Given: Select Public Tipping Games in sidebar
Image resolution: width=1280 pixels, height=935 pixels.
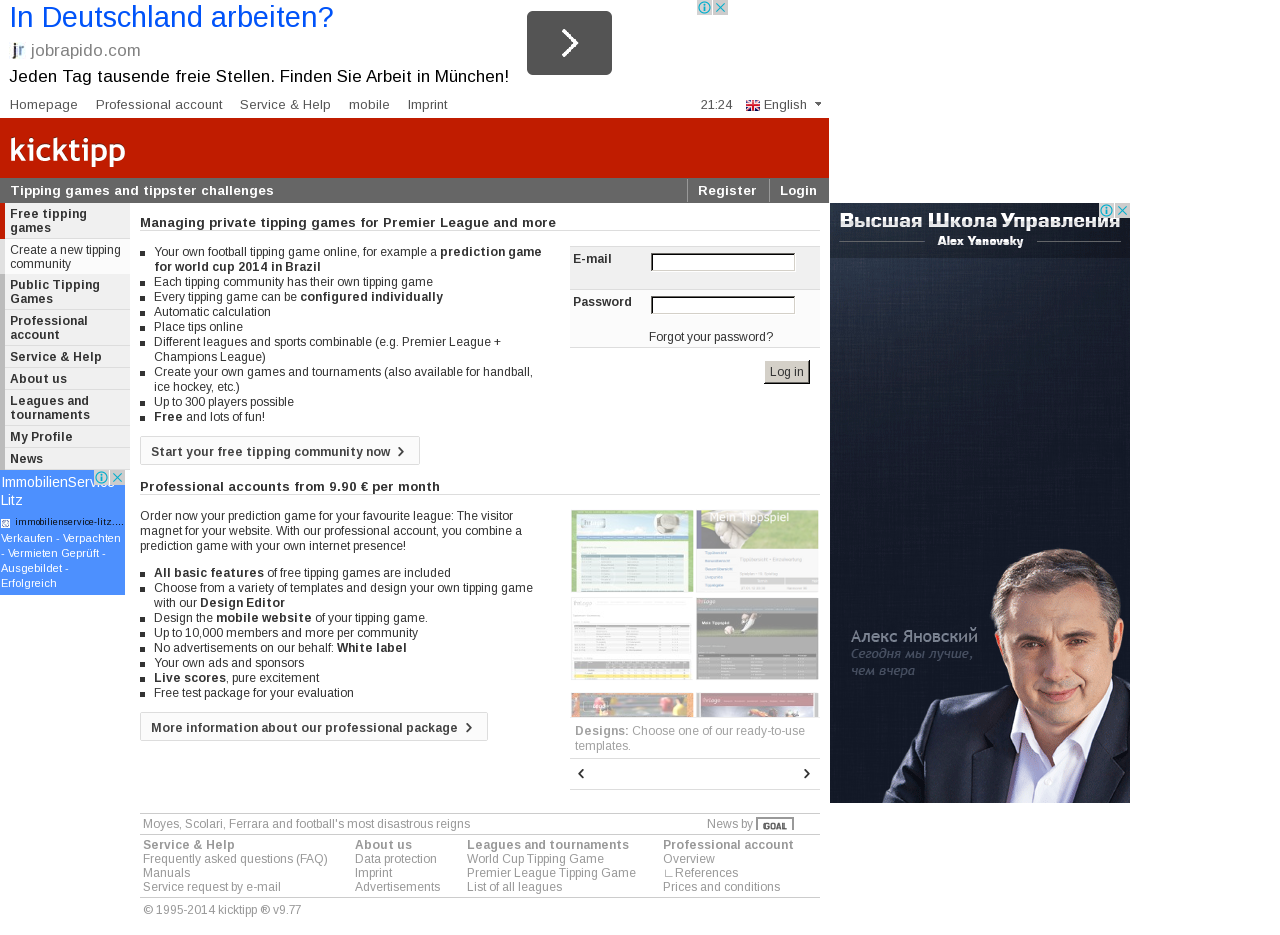Looking at the screenshot, I should point(67,292).
